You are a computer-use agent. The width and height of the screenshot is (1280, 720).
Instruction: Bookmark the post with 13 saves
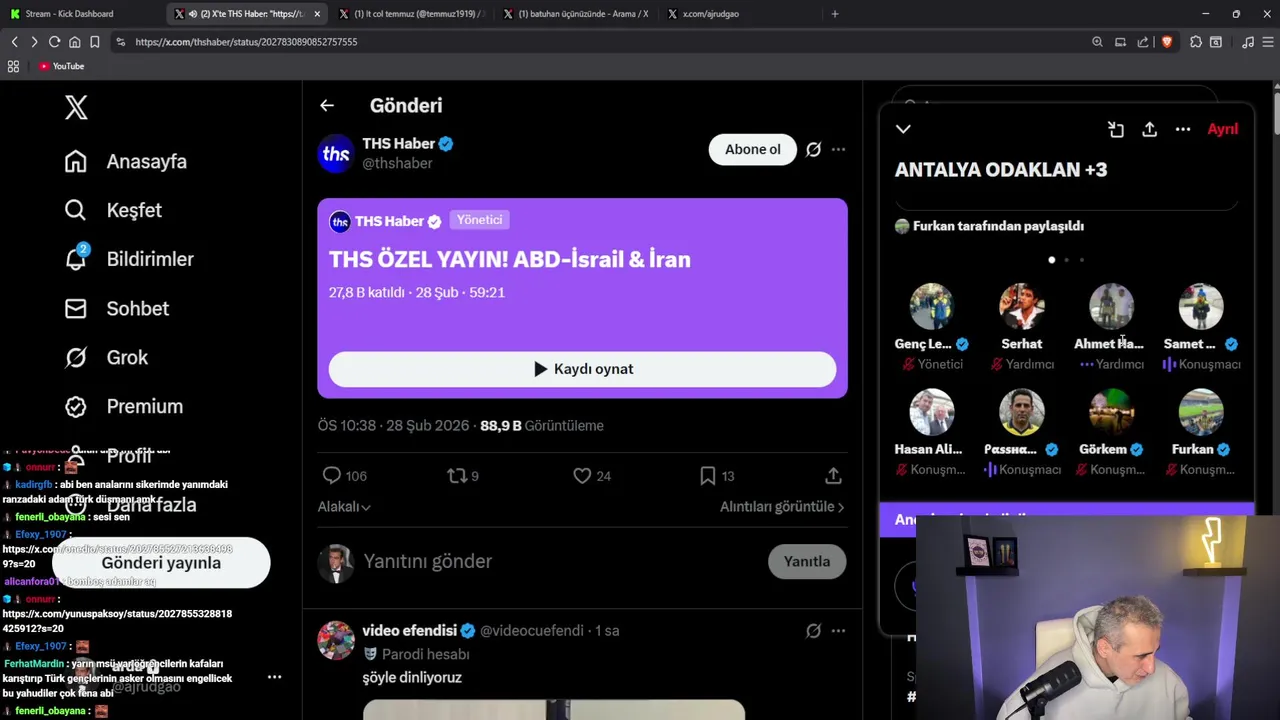point(707,476)
